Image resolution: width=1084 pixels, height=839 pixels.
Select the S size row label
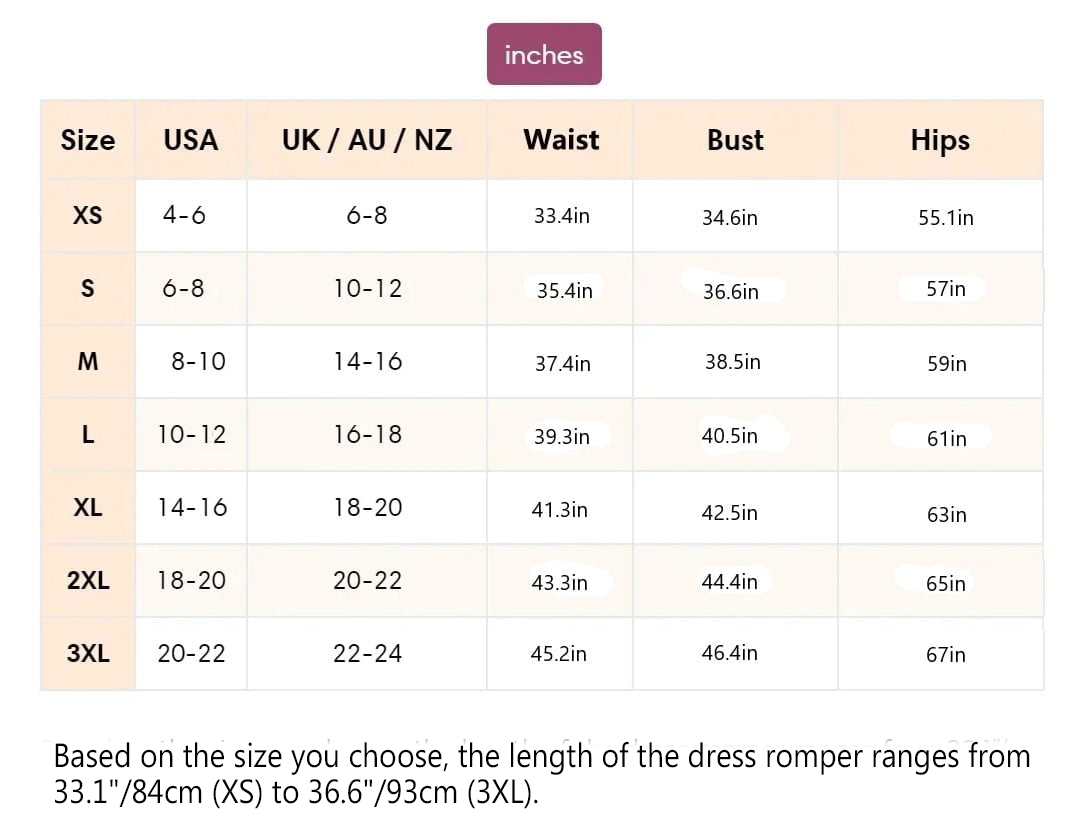pyautogui.click(x=88, y=288)
